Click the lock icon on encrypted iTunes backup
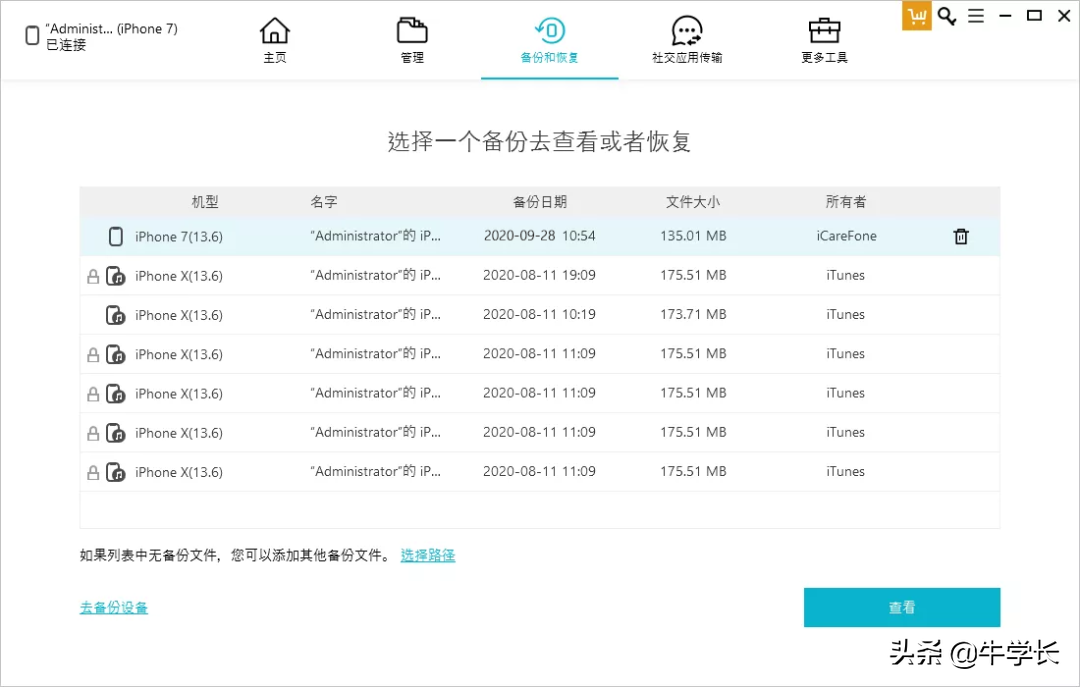This screenshot has width=1080, height=687. click(93, 275)
